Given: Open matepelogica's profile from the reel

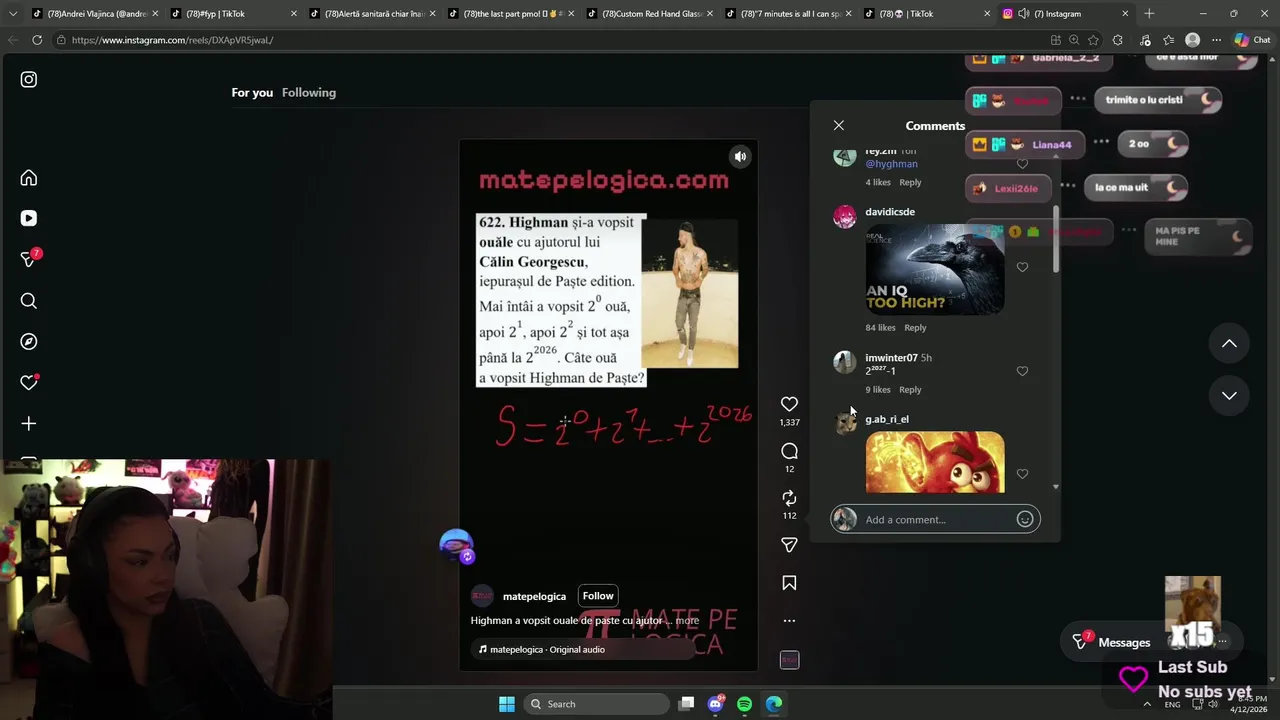Looking at the screenshot, I should click(x=534, y=597).
